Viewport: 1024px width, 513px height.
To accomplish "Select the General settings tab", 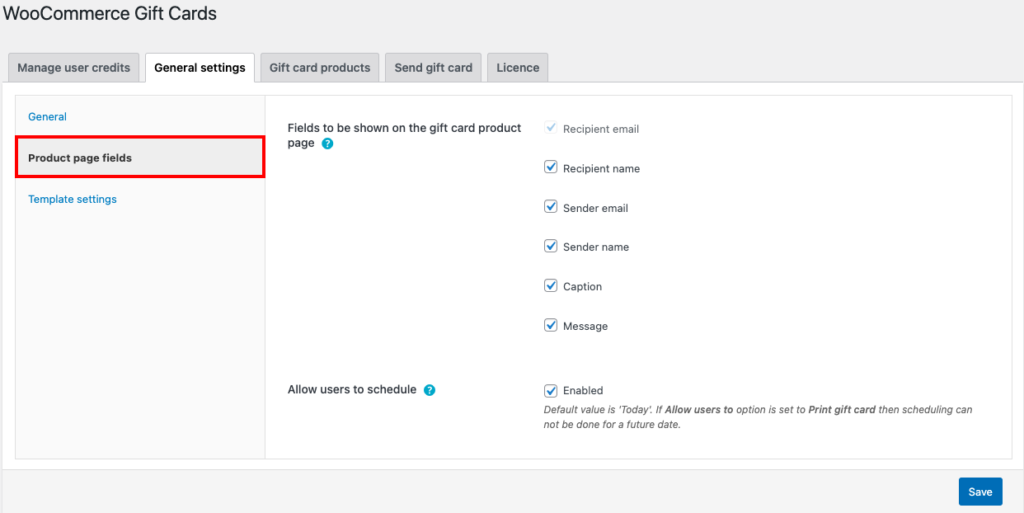I will click(x=199, y=68).
